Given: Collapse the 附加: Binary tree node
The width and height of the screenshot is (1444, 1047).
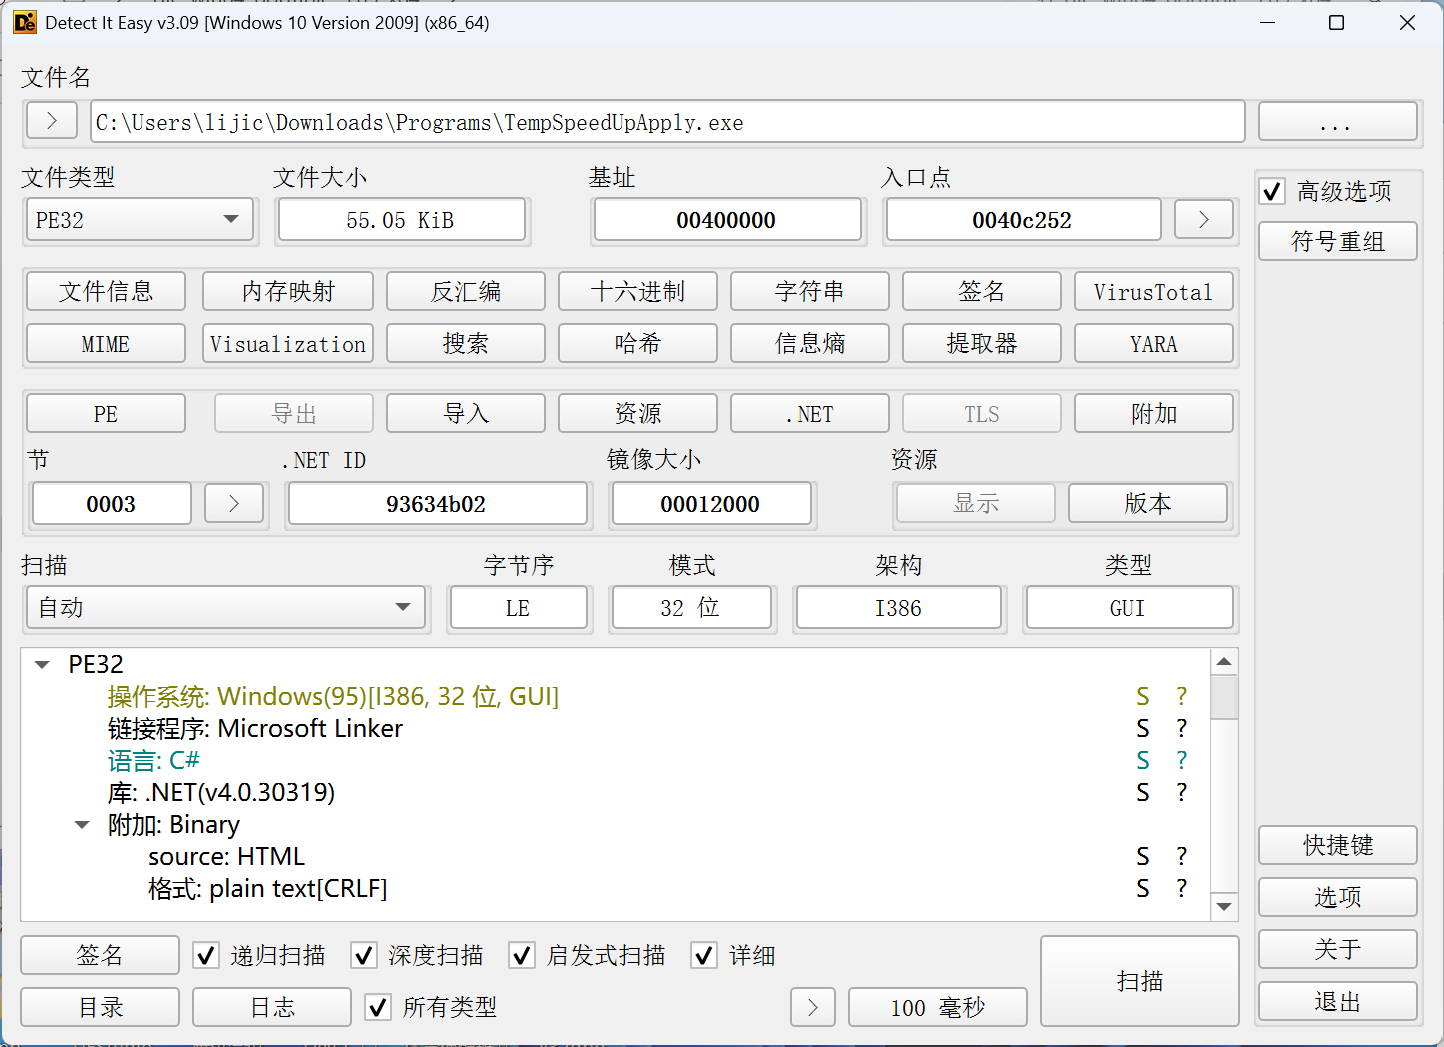Looking at the screenshot, I should click(x=82, y=825).
